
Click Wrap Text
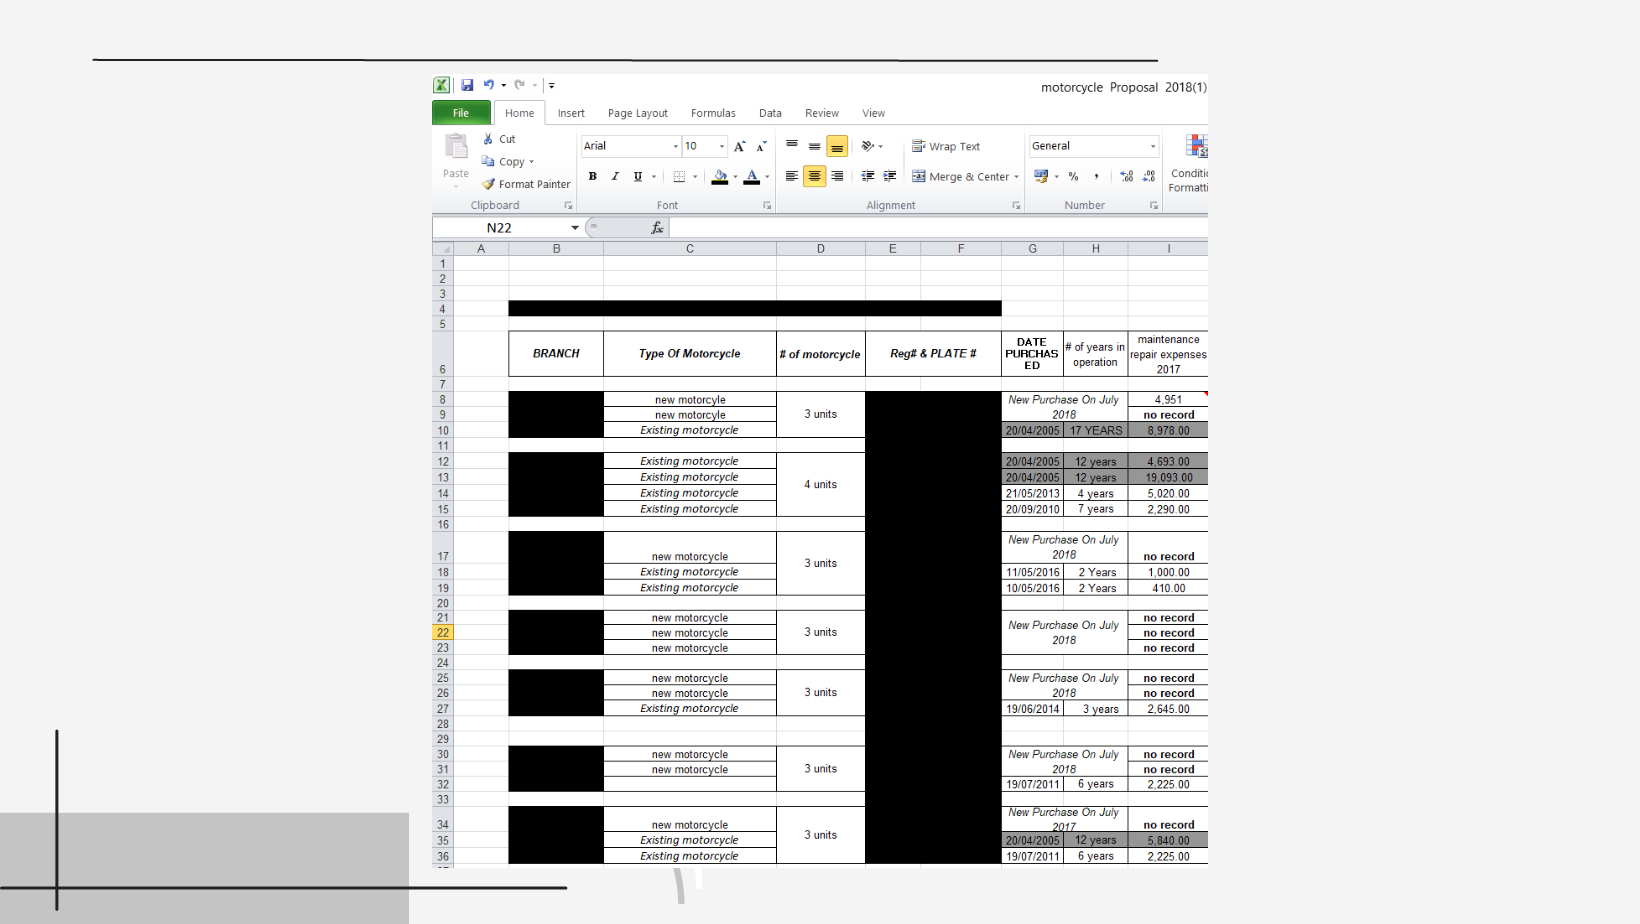[x=946, y=146]
